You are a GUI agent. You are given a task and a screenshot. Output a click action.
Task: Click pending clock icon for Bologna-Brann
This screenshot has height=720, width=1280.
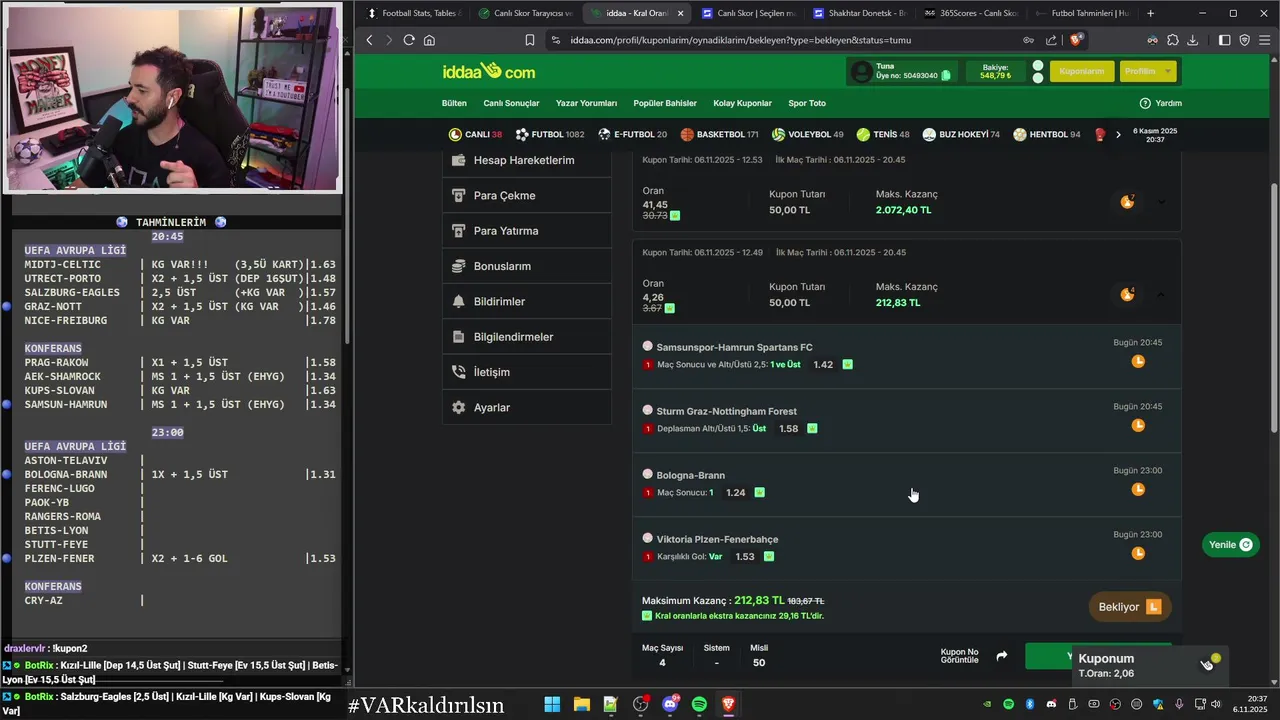click(1138, 489)
